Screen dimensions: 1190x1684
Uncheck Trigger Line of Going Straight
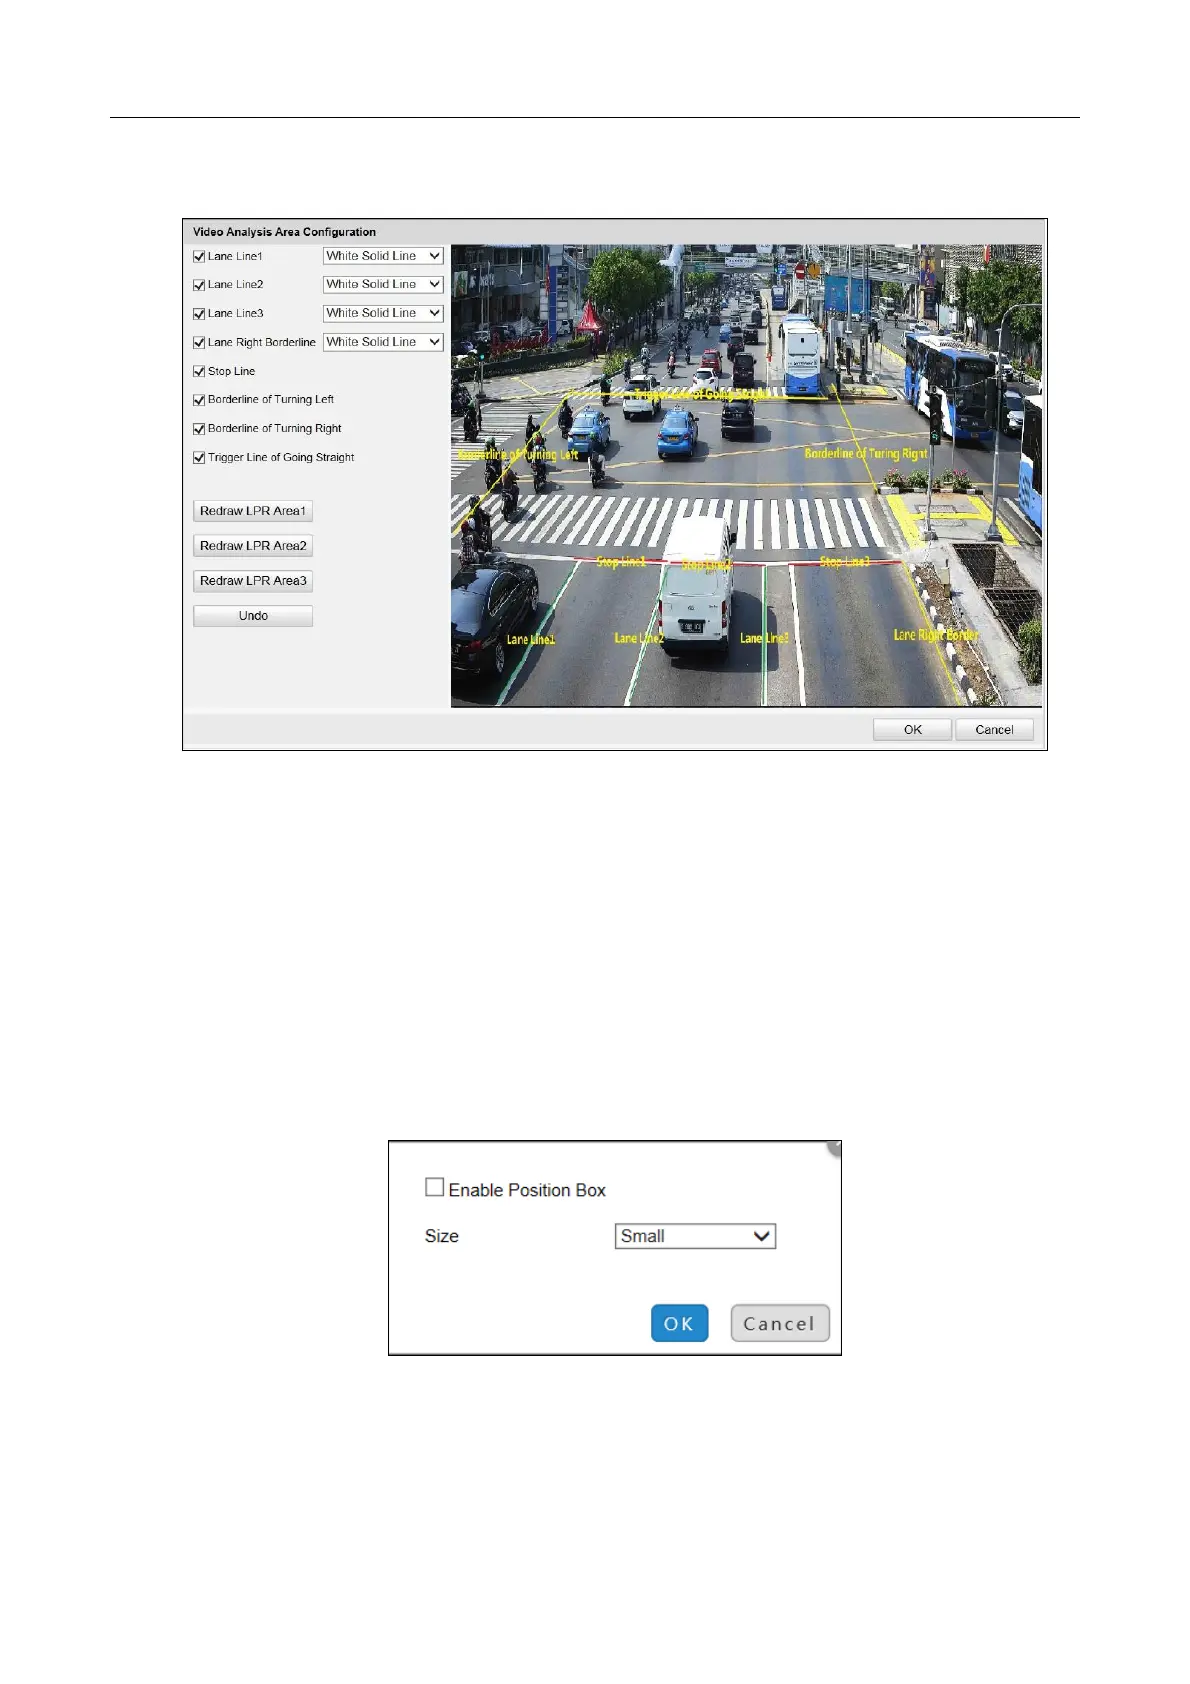click(199, 458)
